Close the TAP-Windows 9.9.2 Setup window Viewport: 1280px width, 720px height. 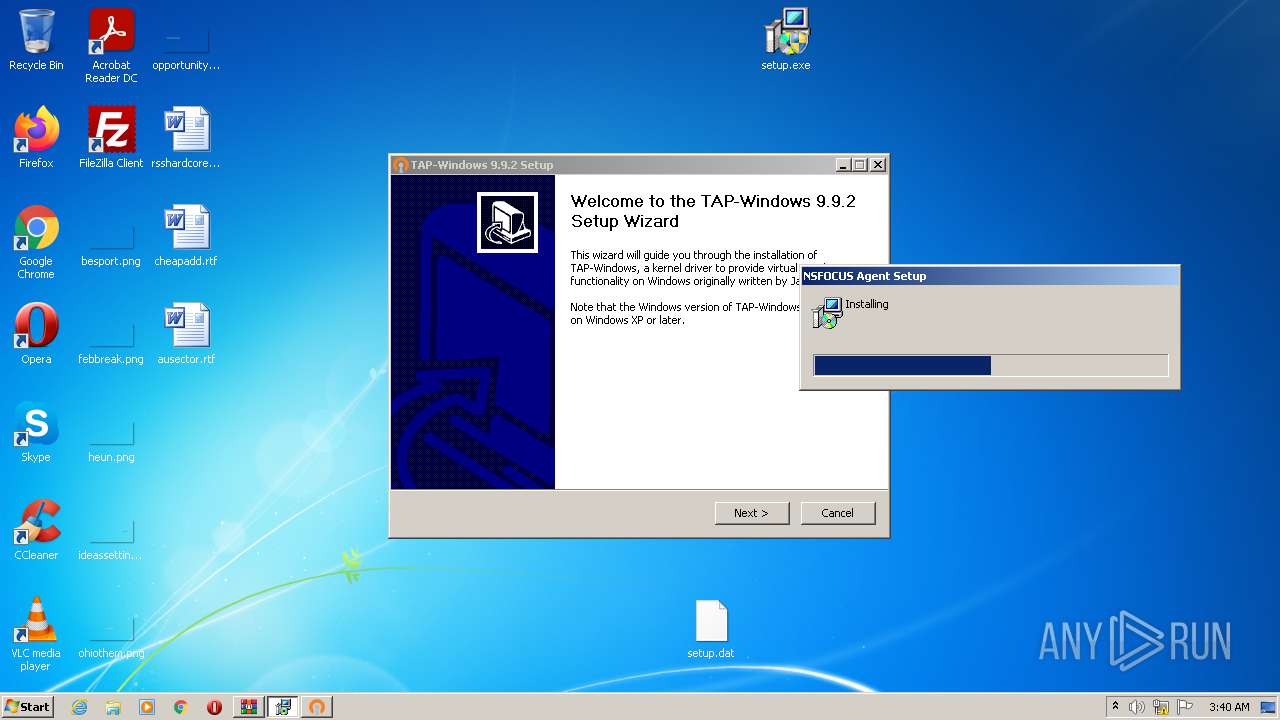tap(877, 165)
